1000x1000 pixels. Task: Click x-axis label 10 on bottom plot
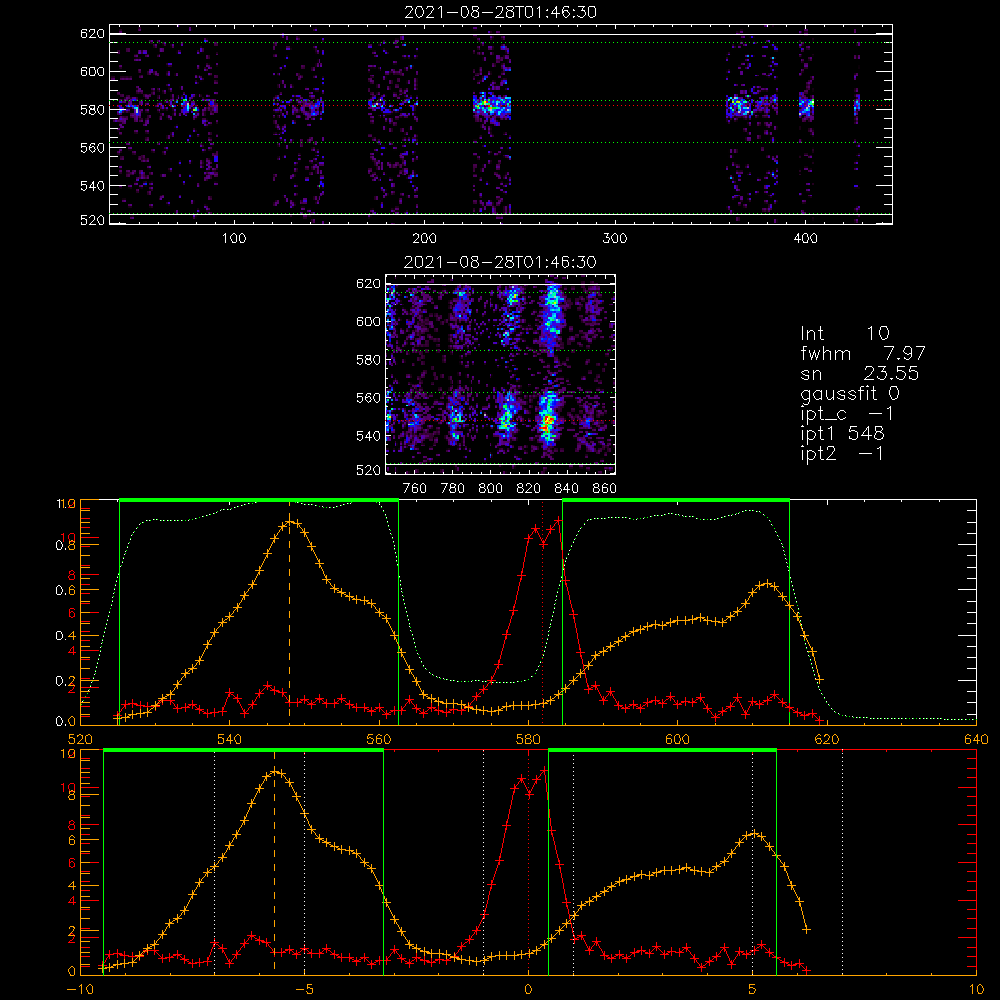click(976, 990)
